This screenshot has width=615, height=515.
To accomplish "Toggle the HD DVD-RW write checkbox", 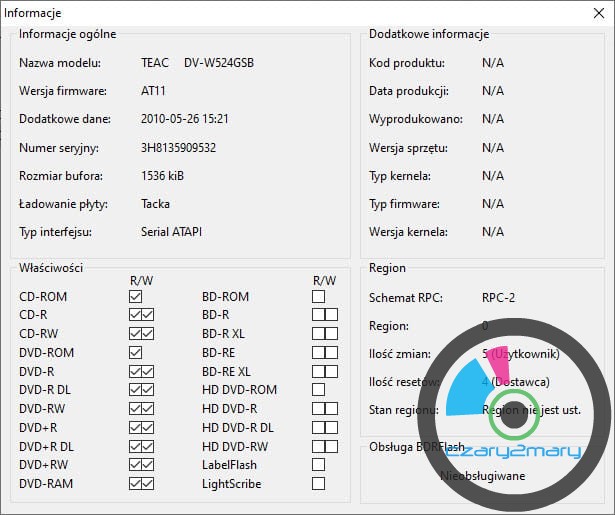I will (x=331, y=446).
